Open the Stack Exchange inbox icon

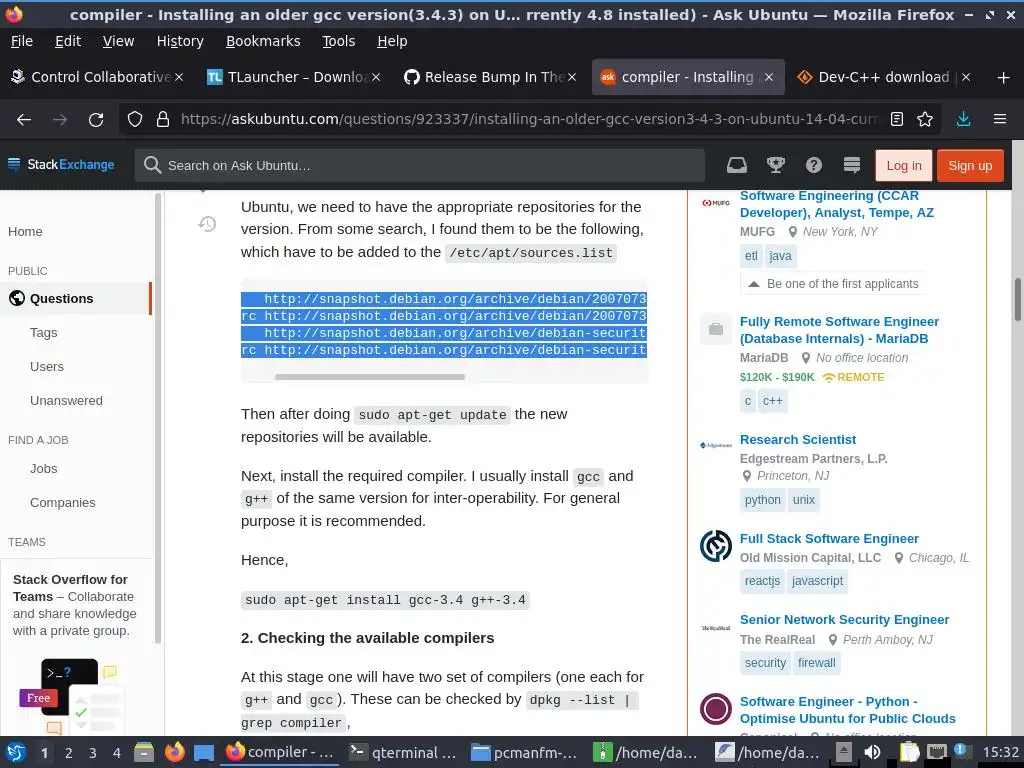tap(737, 165)
